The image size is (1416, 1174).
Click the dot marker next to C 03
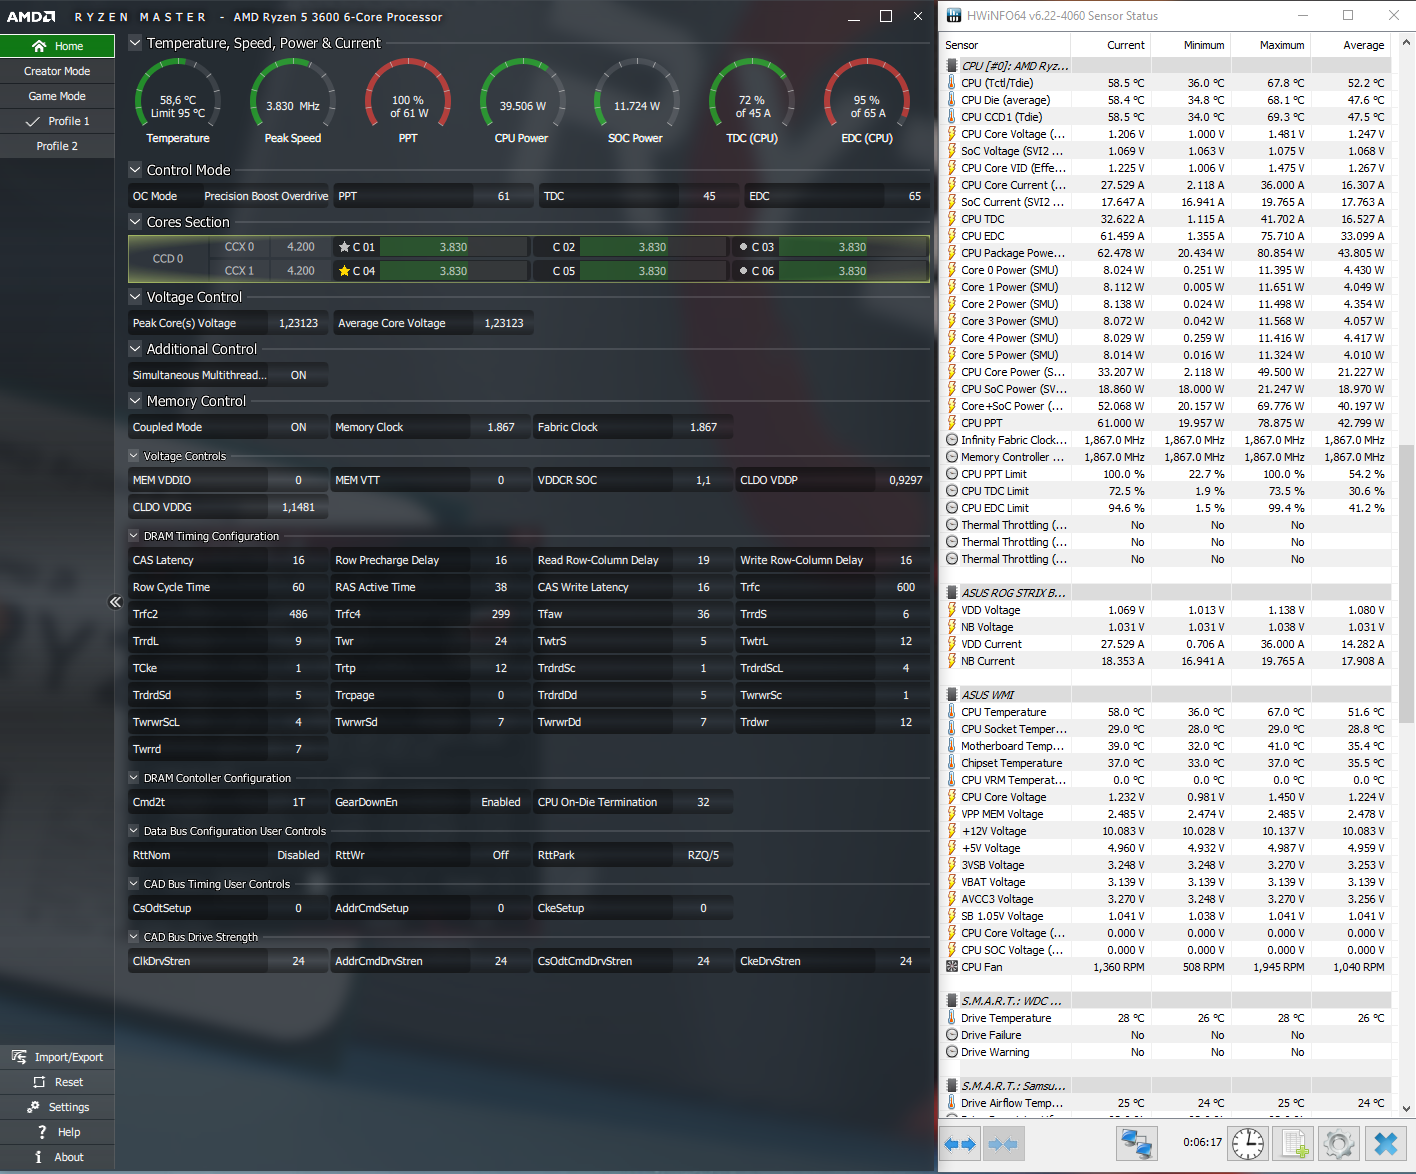tap(743, 247)
